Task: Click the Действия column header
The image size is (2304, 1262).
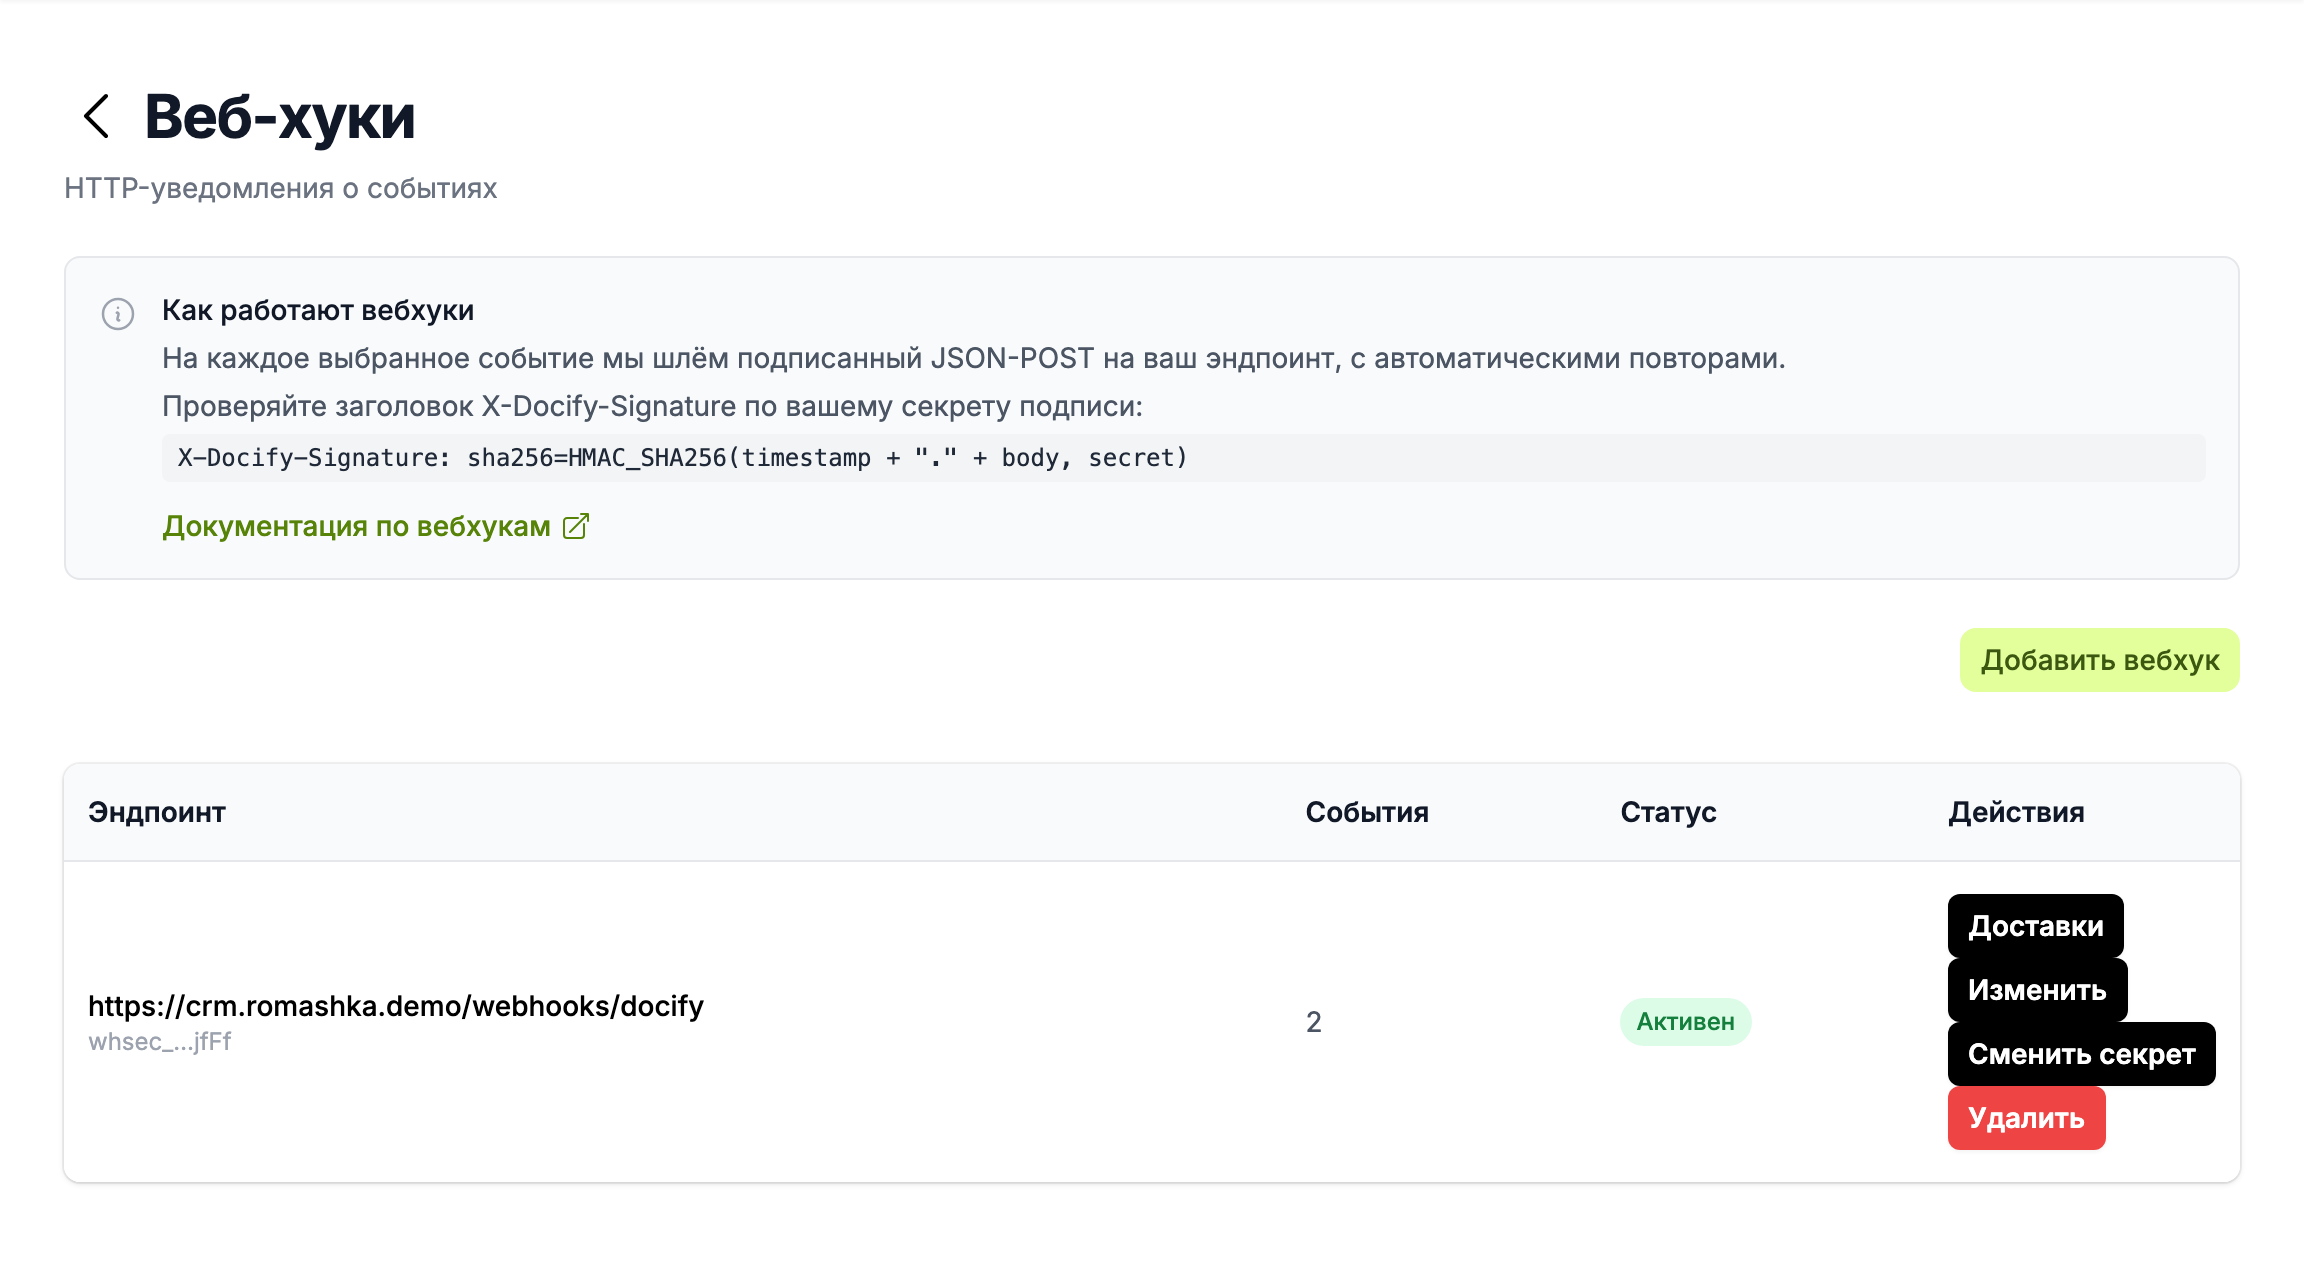Action: 2016,812
